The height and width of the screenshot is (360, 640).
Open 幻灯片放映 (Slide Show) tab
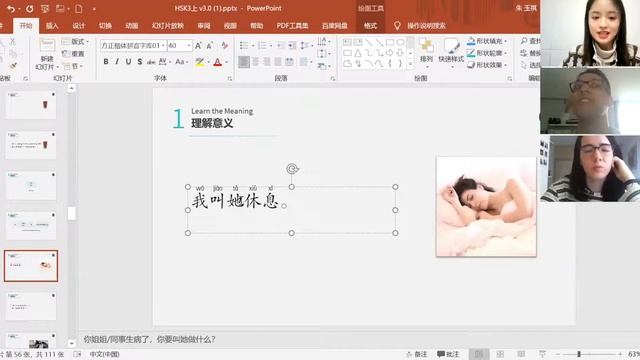click(167, 25)
